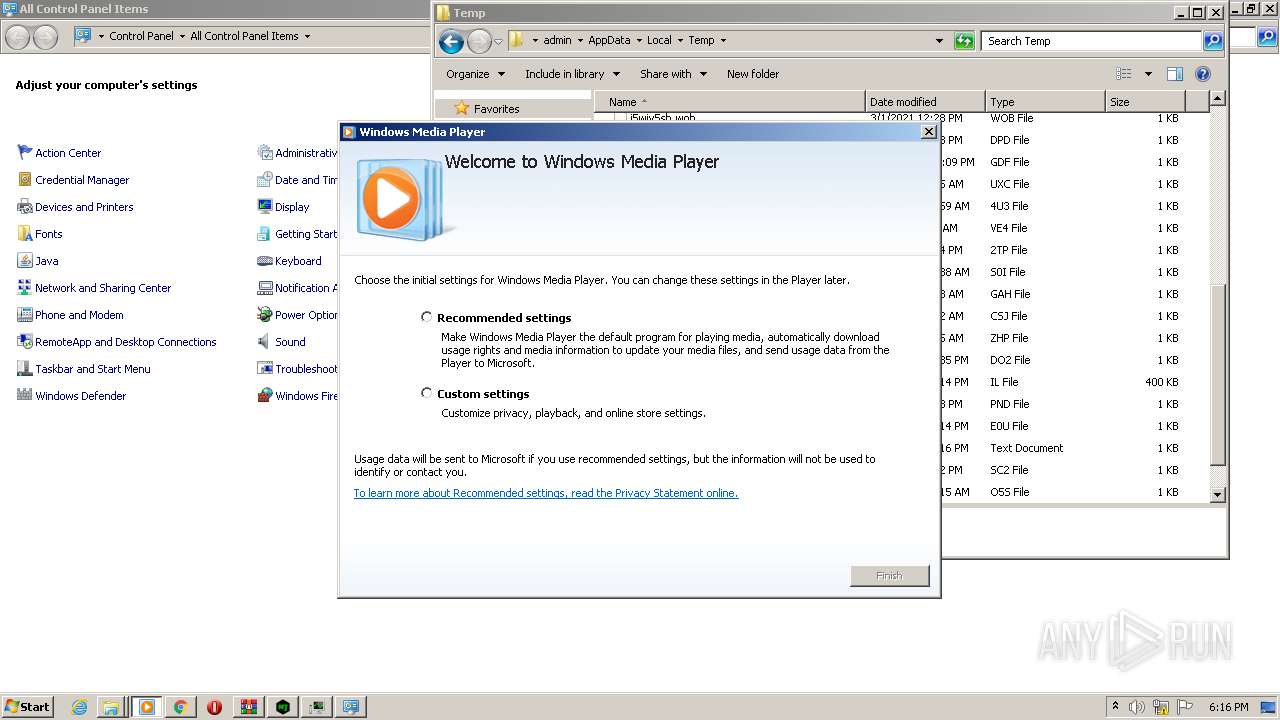Click search magnifier icon in Temp window
Image resolution: width=1280 pixels, height=720 pixels.
pyautogui.click(x=1213, y=41)
